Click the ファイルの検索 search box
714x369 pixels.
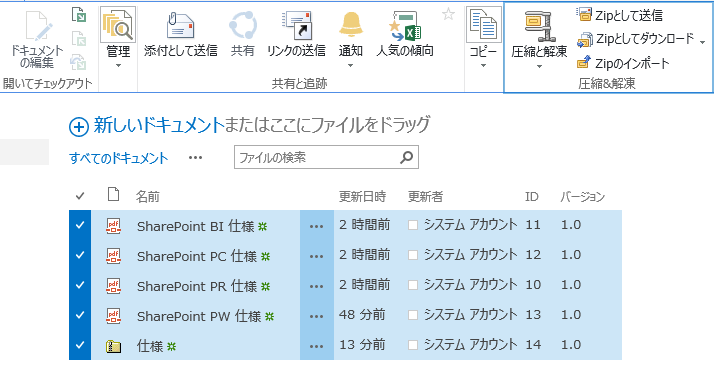click(x=317, y=158)
